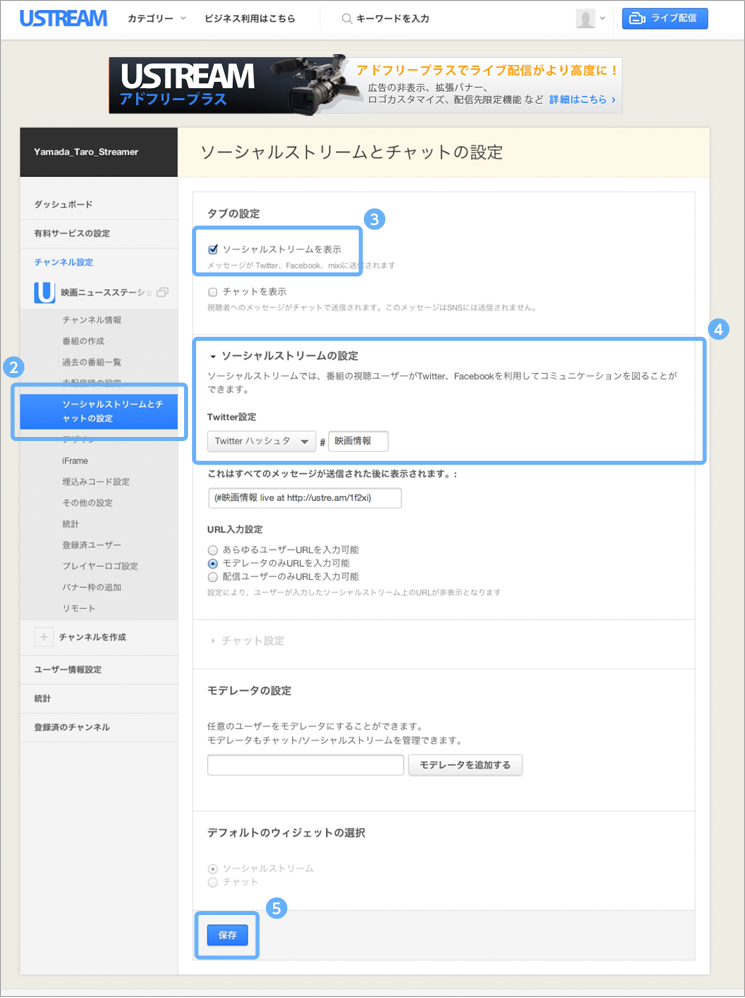Click the channel U logo icon
The width and height of the screenshot is (745, 998).
[45, 292]
